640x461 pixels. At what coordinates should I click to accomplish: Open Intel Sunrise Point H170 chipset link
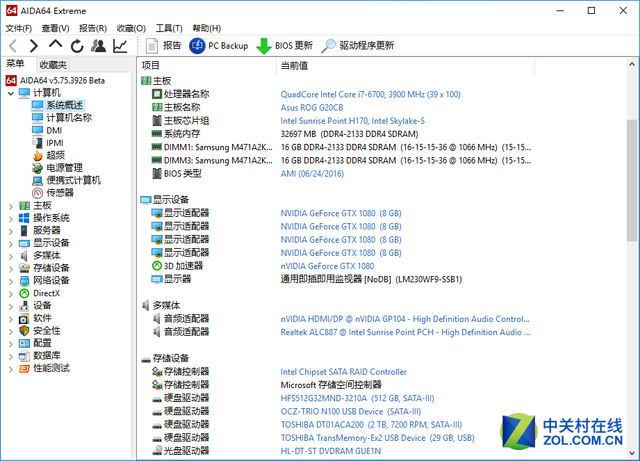tap(353, 121)
